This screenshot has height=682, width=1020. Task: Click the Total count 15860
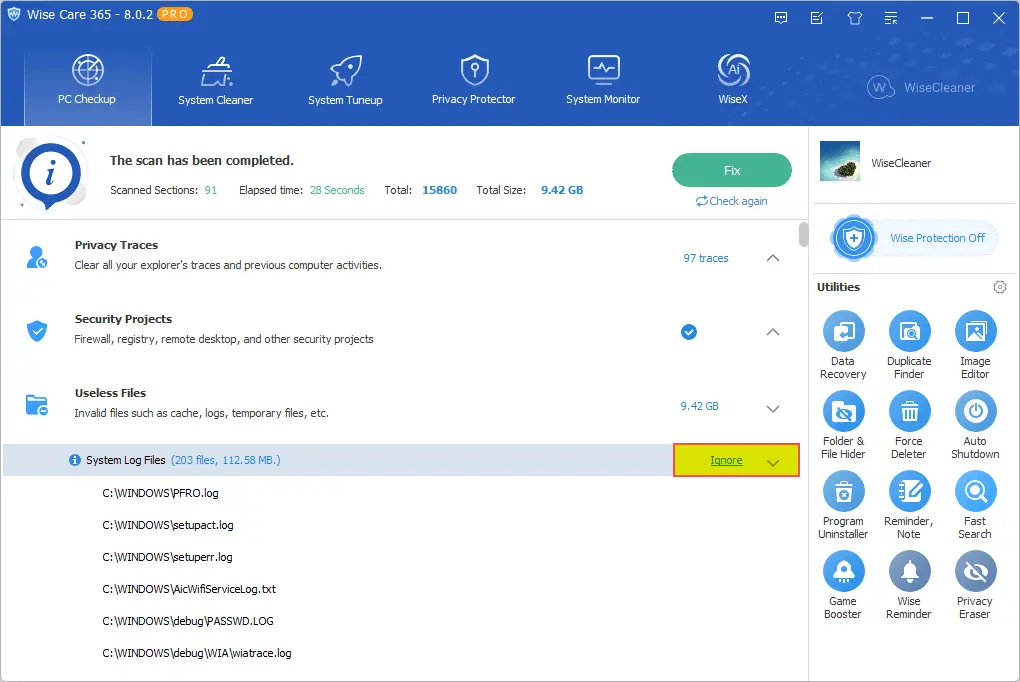pyautogui.click(x=440, y=190)
